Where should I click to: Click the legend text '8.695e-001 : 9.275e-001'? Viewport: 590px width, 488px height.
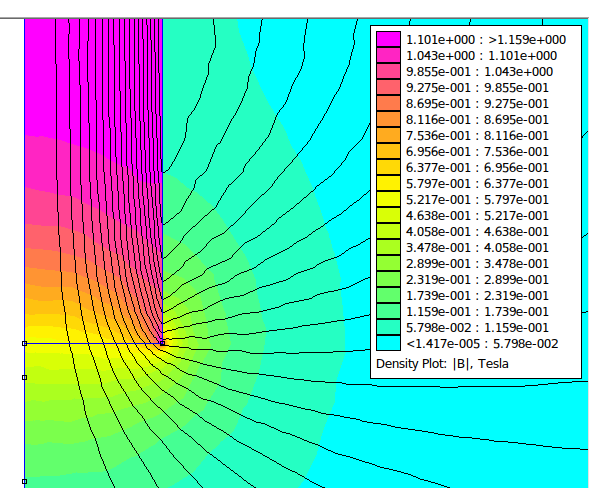[x=477, y=103]
